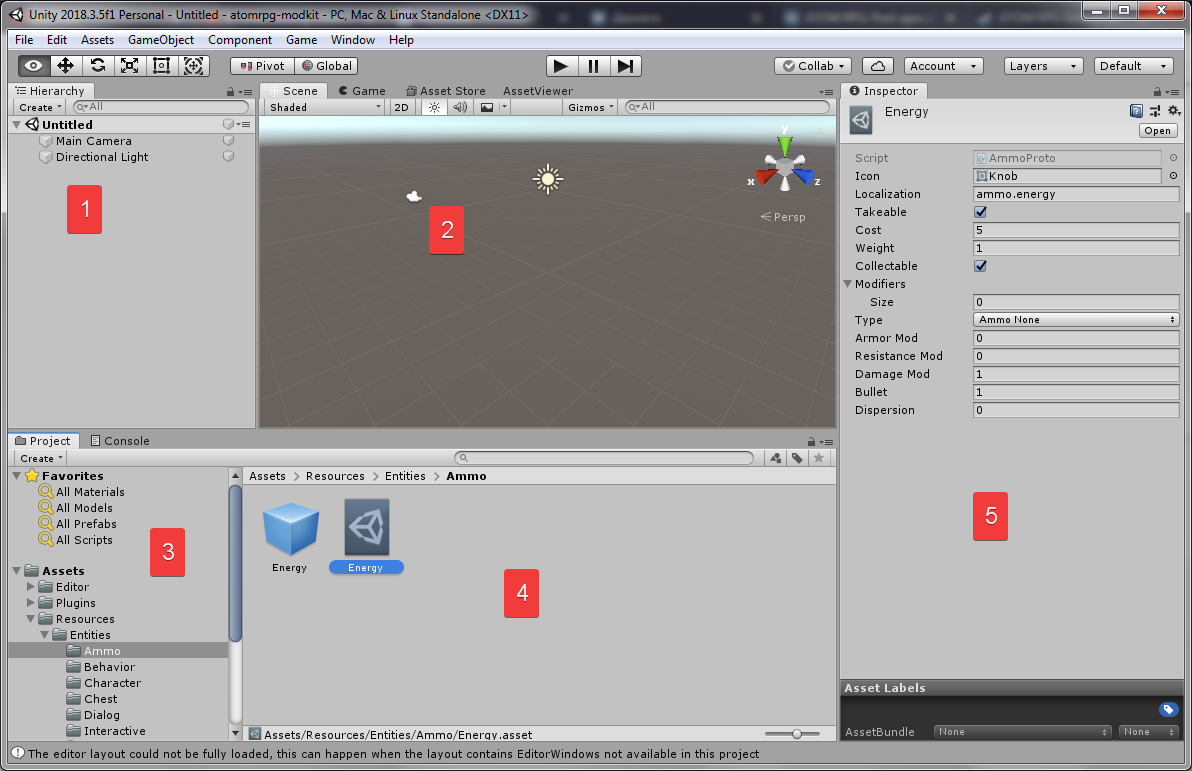Click the Collab button
This screenshot has height=771, width=1192.
point(813,66)
